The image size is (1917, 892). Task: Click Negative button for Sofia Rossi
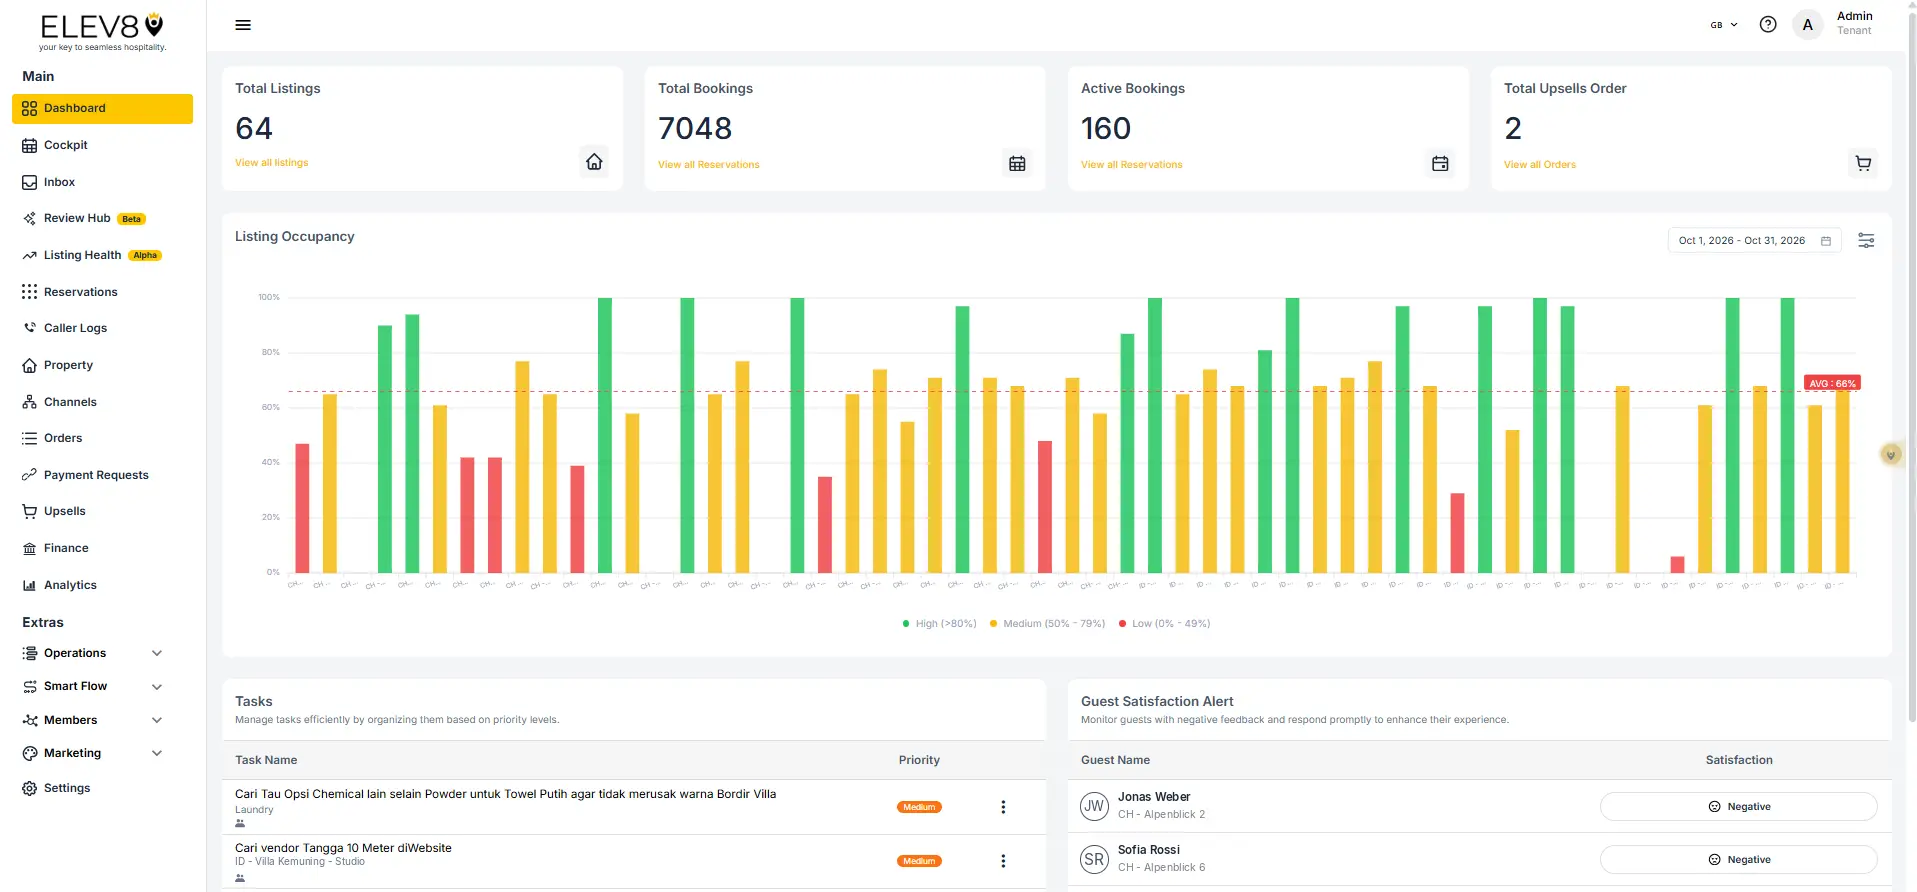point(1738,860)
